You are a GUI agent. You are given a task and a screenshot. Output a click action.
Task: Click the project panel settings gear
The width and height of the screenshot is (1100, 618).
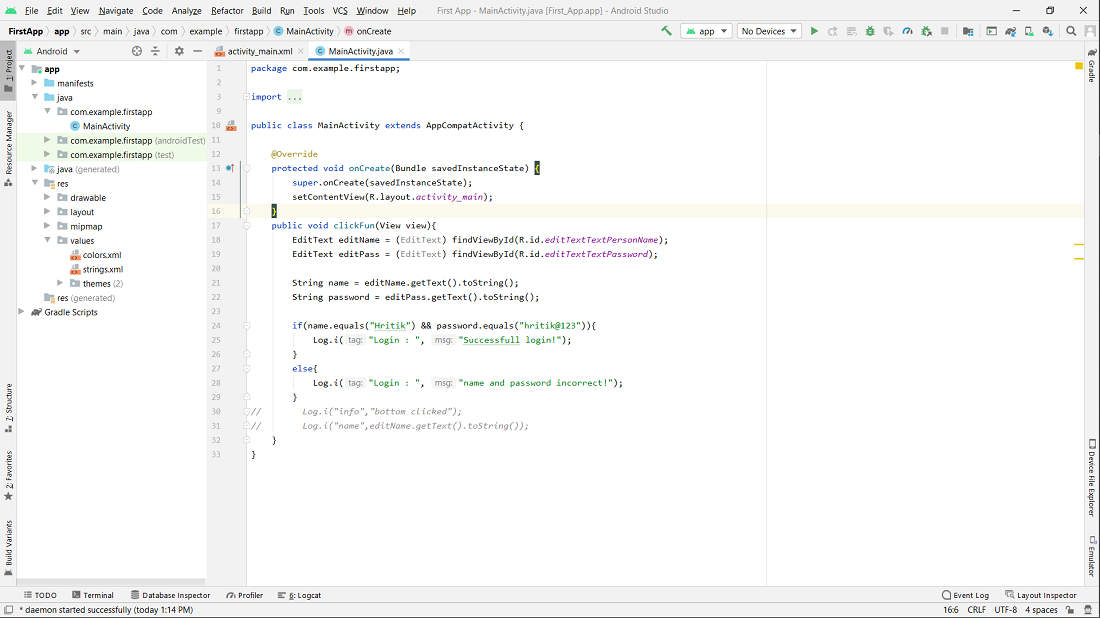(x=179, y=51)
